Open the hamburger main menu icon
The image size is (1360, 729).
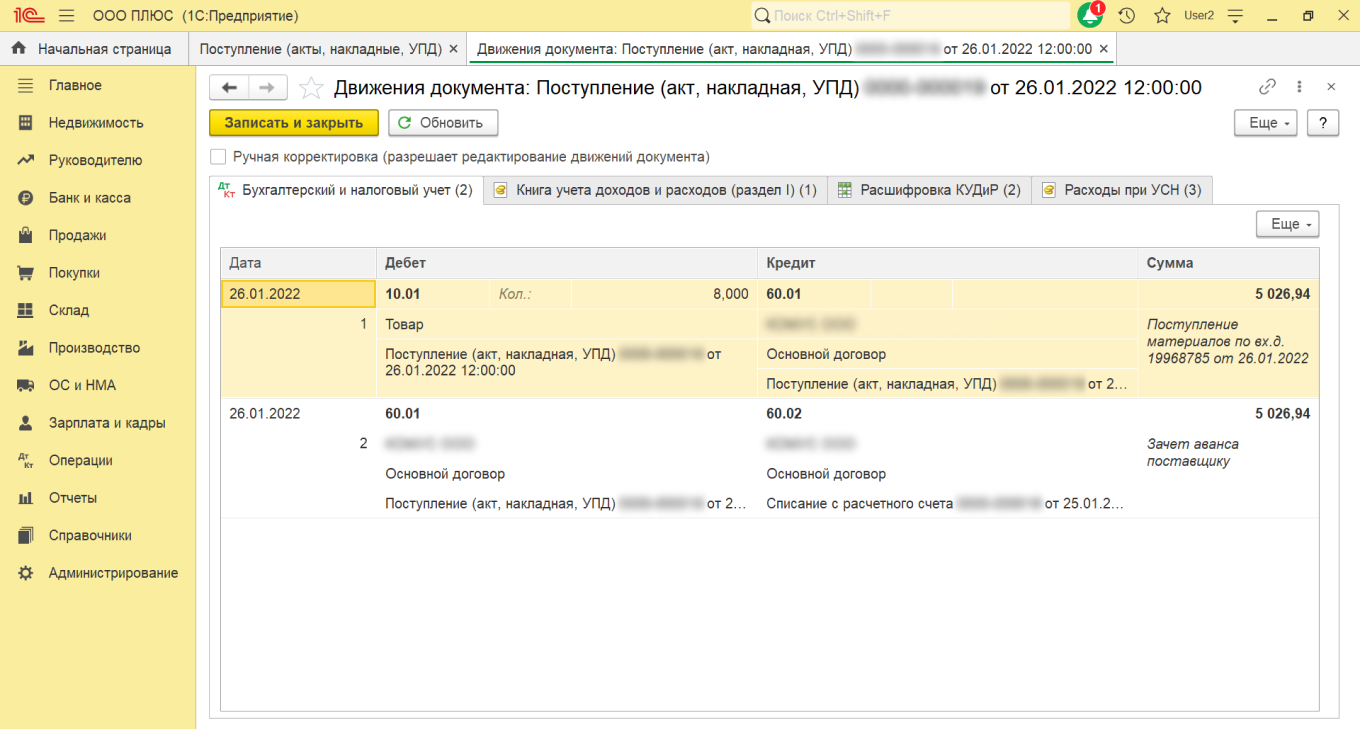tap(67, 16)
